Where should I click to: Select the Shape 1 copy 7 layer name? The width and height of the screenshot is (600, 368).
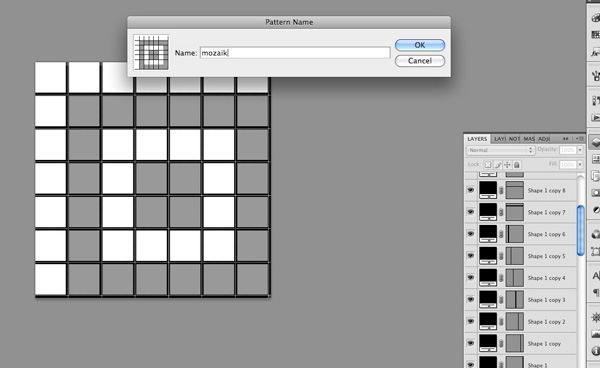[546, 212]
